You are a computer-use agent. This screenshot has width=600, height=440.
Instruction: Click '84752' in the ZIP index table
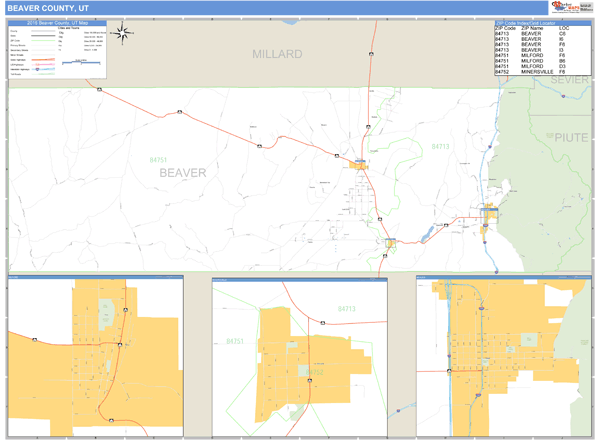[x=502, y=72]
